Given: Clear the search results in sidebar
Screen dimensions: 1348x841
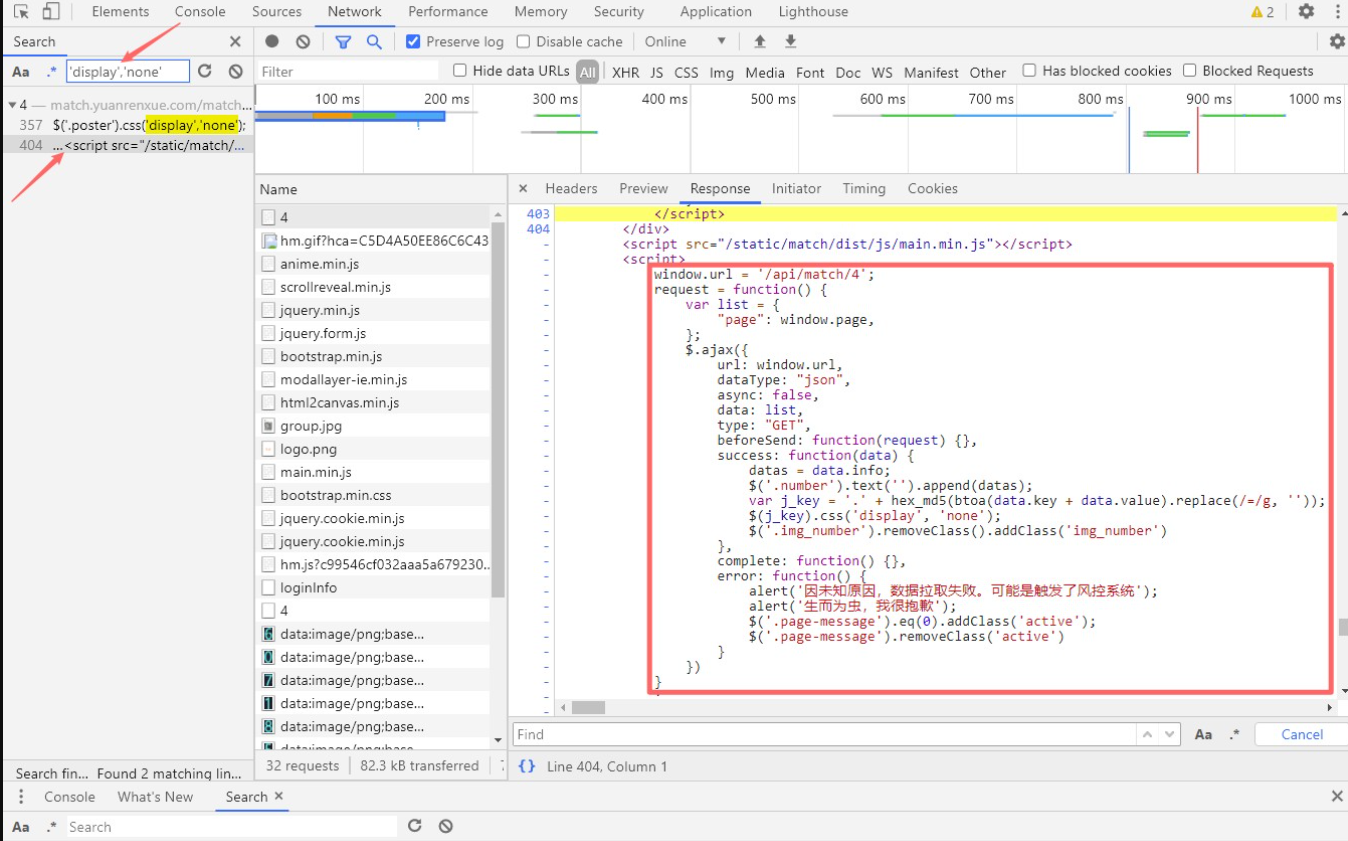Looking at the screenshot, I should [x=236, y=71].
